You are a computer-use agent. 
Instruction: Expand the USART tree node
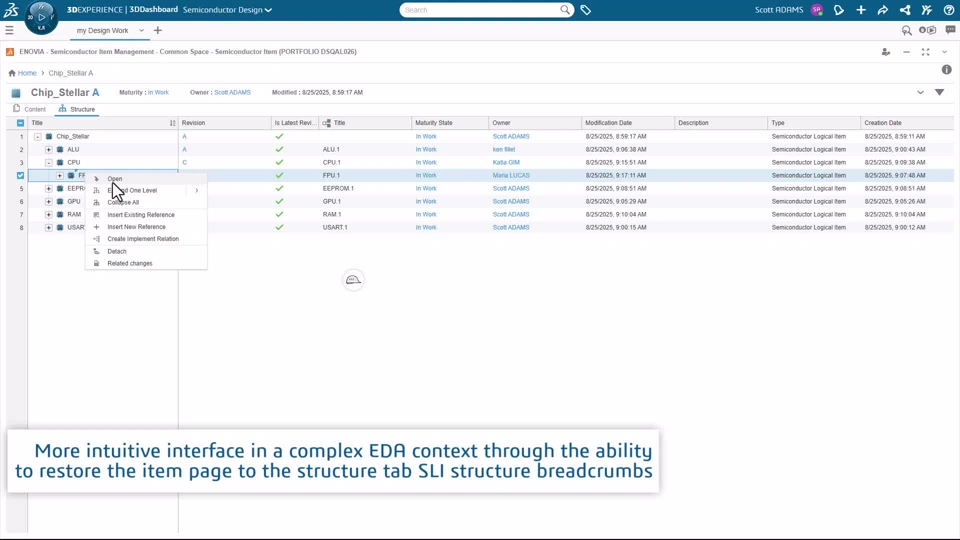click(x=48, y=228)
